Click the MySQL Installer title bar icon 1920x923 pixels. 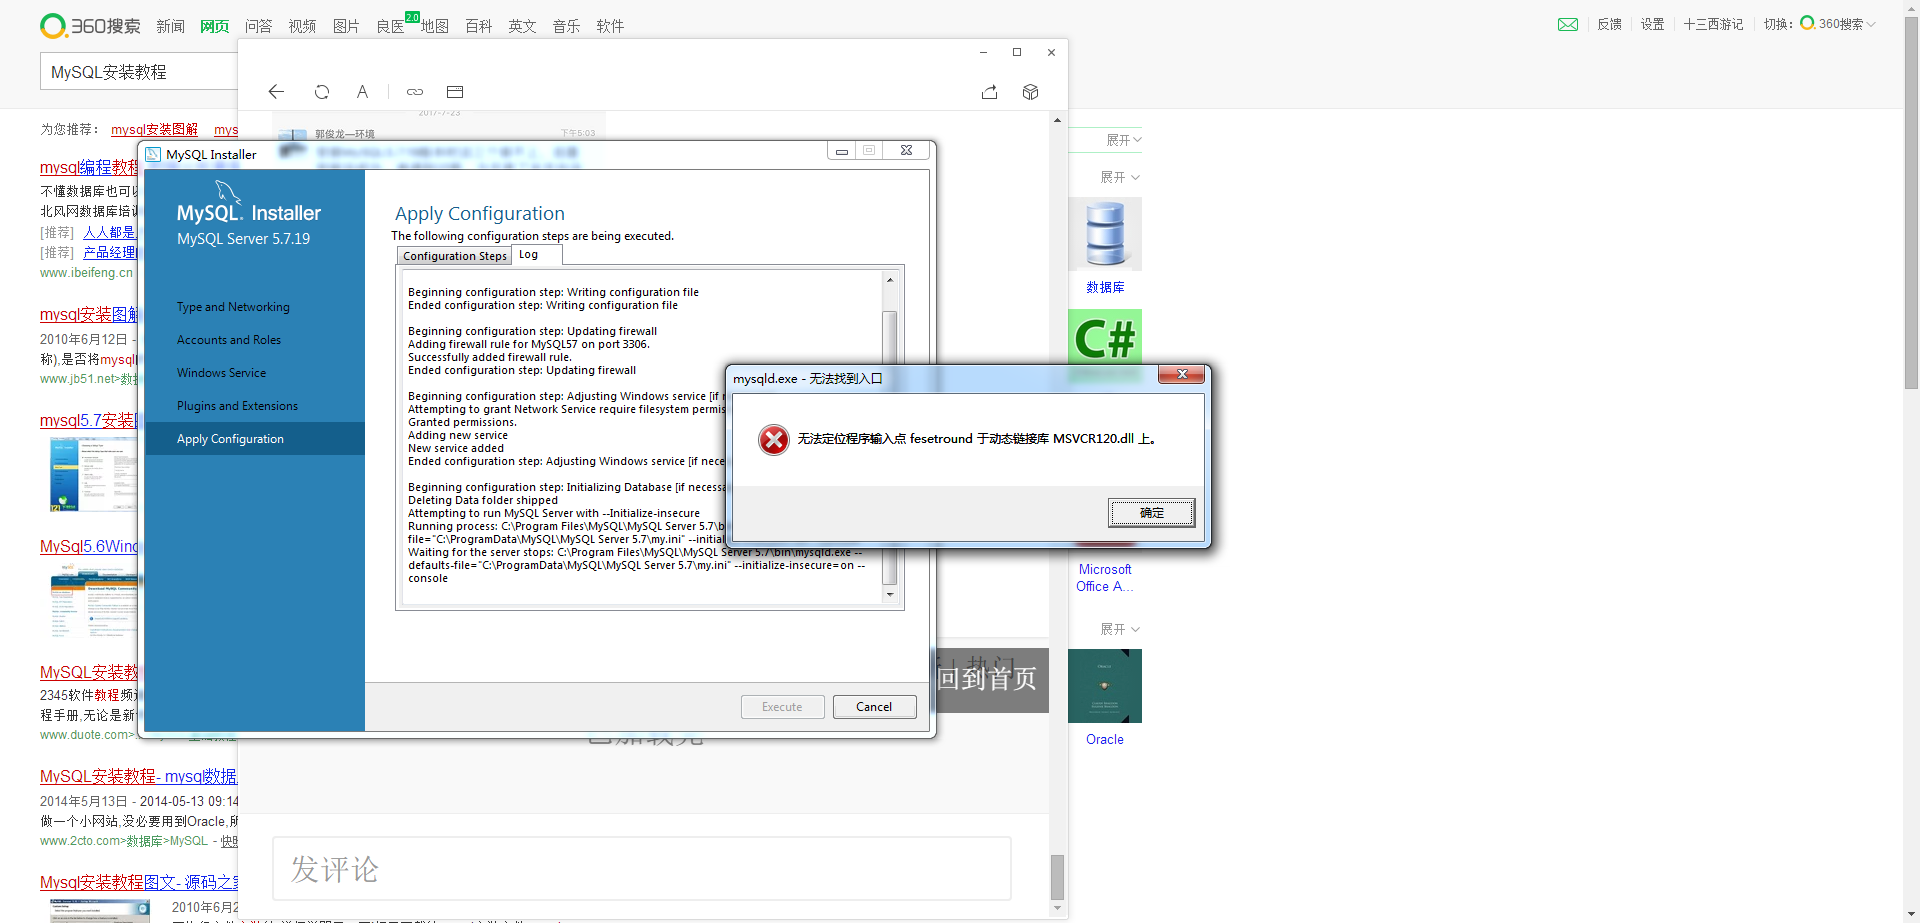point(153,154)
